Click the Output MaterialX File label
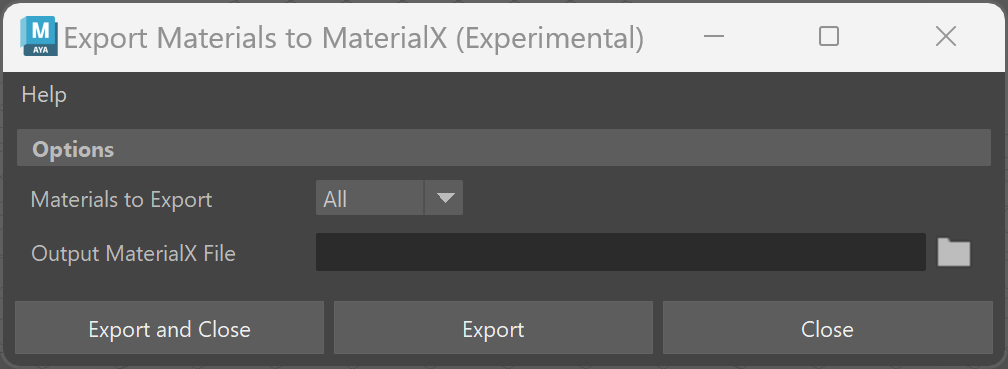 [133, 253]
